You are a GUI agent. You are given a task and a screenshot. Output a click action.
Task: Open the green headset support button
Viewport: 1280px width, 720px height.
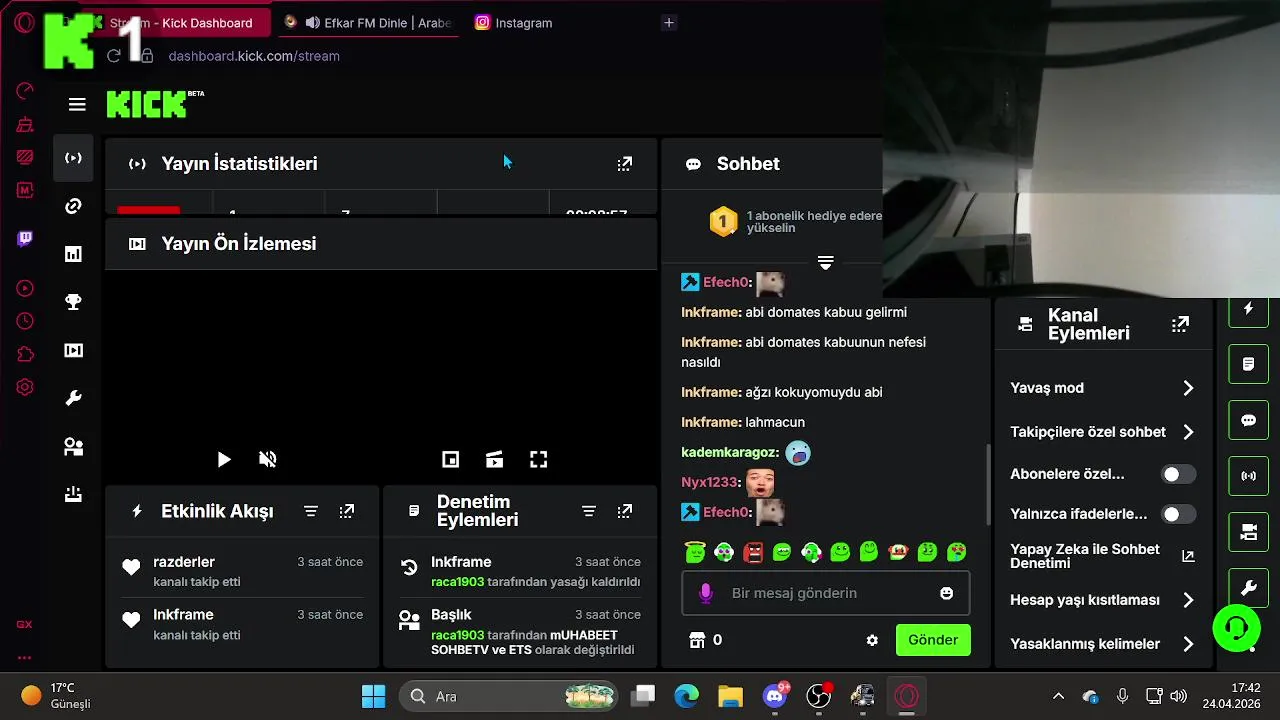[x=1236, y=628]
